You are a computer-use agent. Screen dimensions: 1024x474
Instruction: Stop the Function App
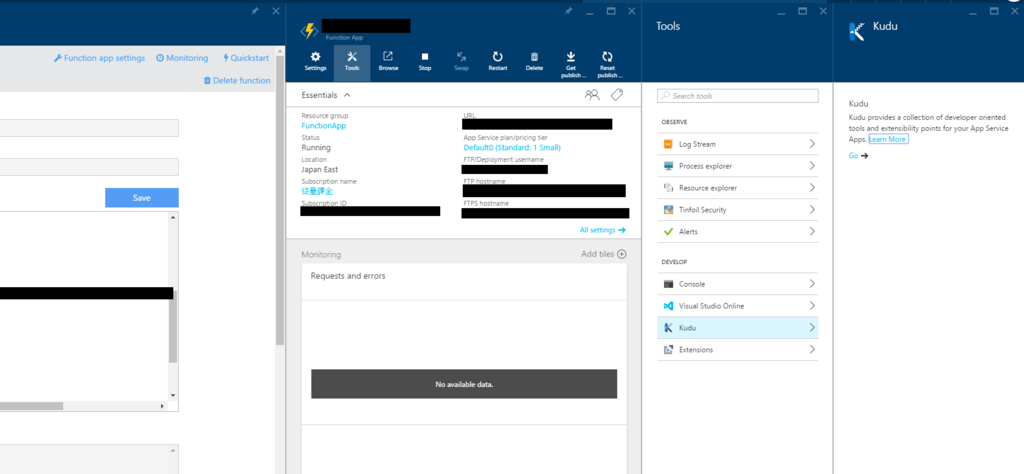[x=425, y=62]
